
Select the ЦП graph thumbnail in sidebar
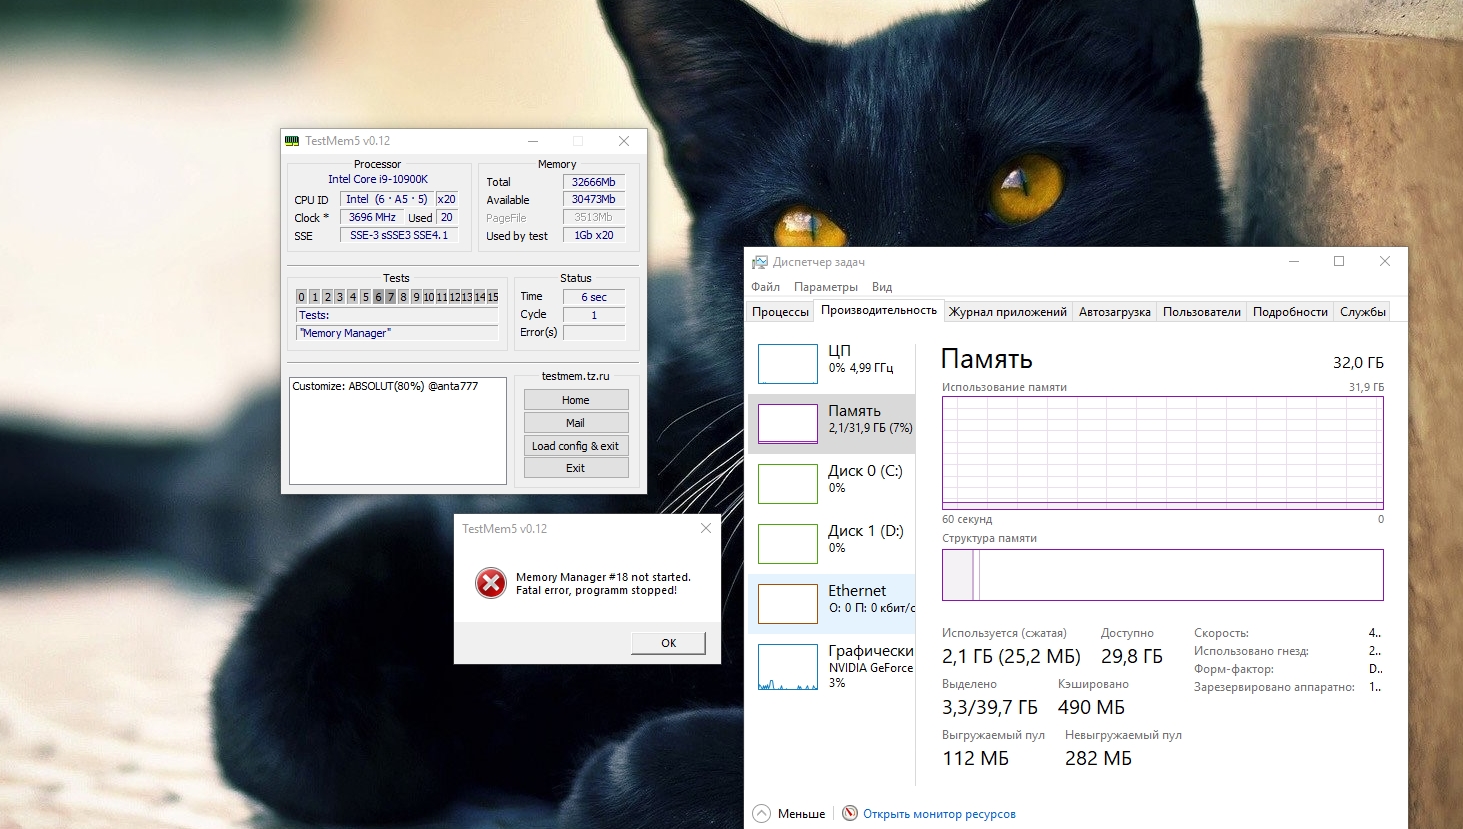point(788,364)
